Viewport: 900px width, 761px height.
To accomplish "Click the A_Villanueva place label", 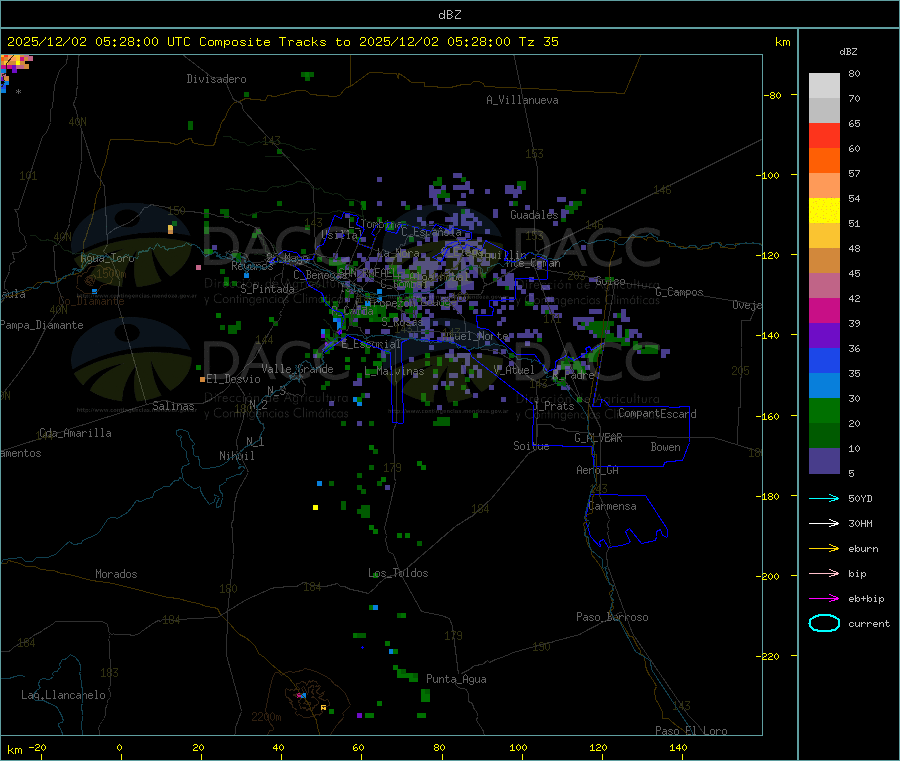I will point(522,100).
